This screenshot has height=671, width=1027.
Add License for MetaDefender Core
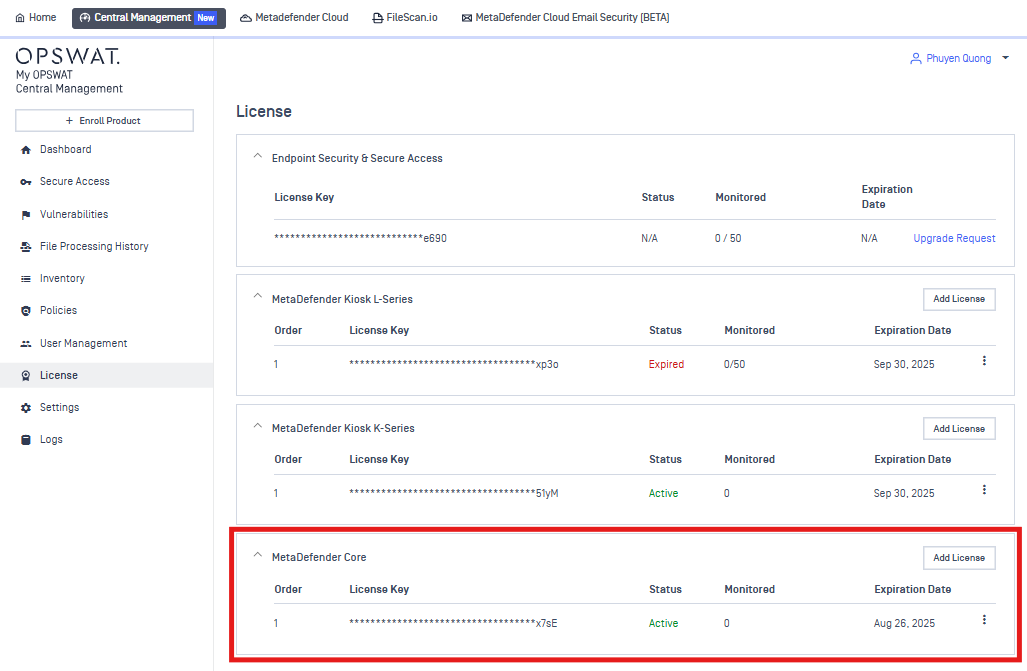959,558
